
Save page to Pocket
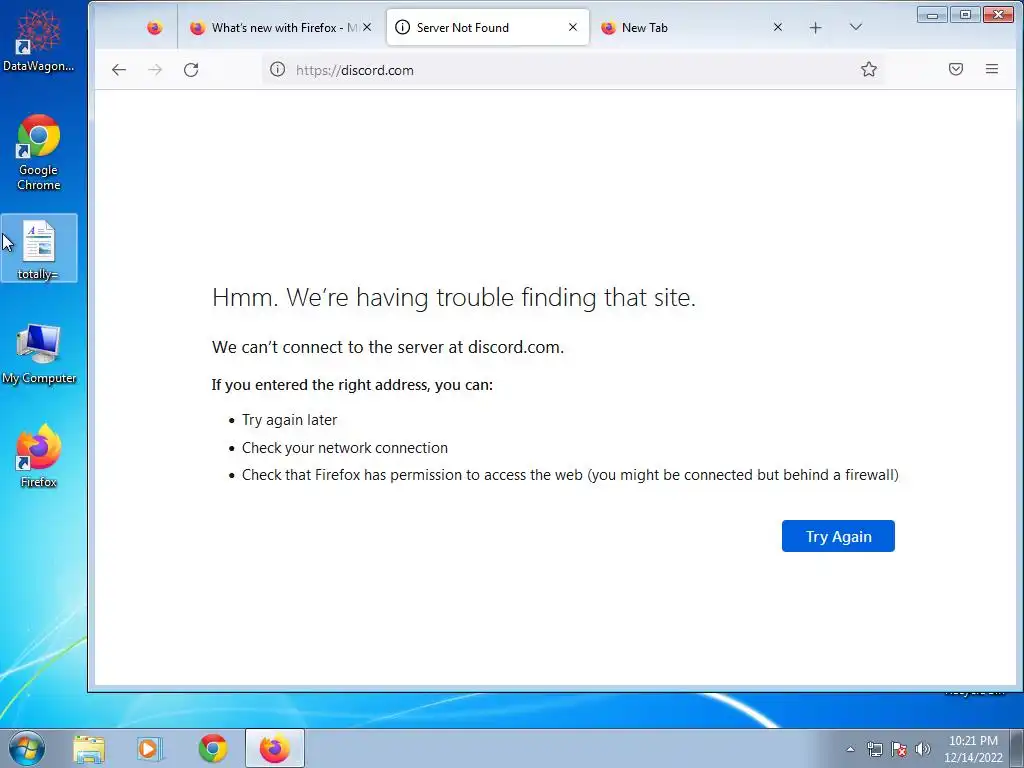[955, 69]
